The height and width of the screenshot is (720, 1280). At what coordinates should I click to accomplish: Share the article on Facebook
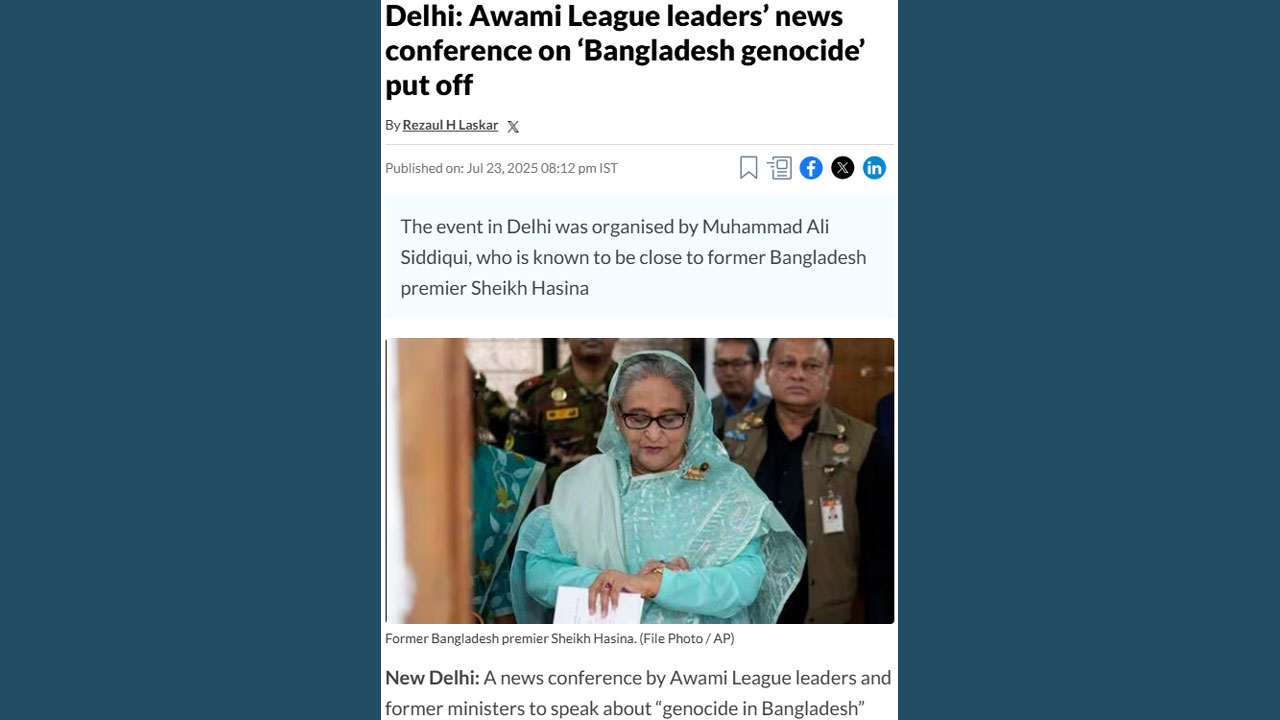coord(811,168)
